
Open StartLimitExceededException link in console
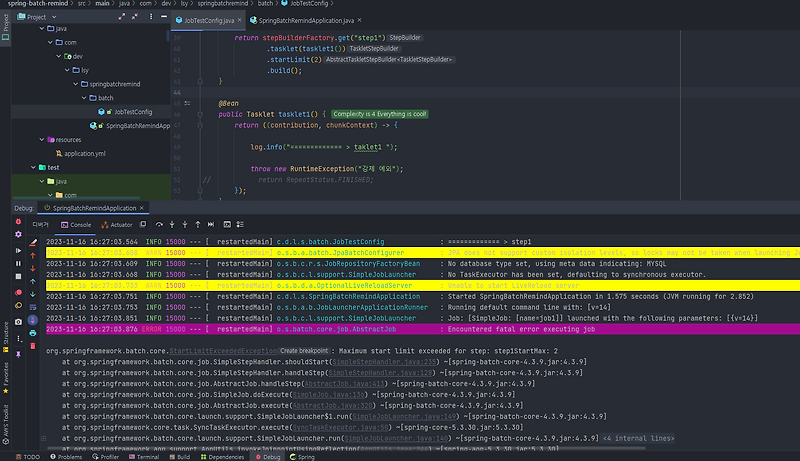223,351
